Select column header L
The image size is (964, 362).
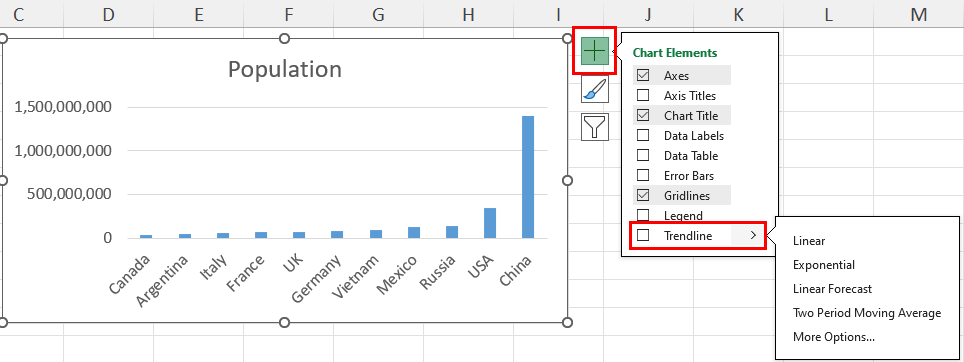[829, 14]
